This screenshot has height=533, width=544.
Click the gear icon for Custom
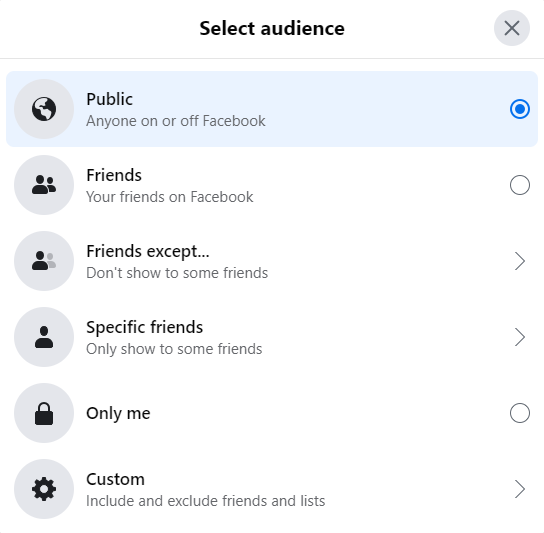click(x=44, y=489)
